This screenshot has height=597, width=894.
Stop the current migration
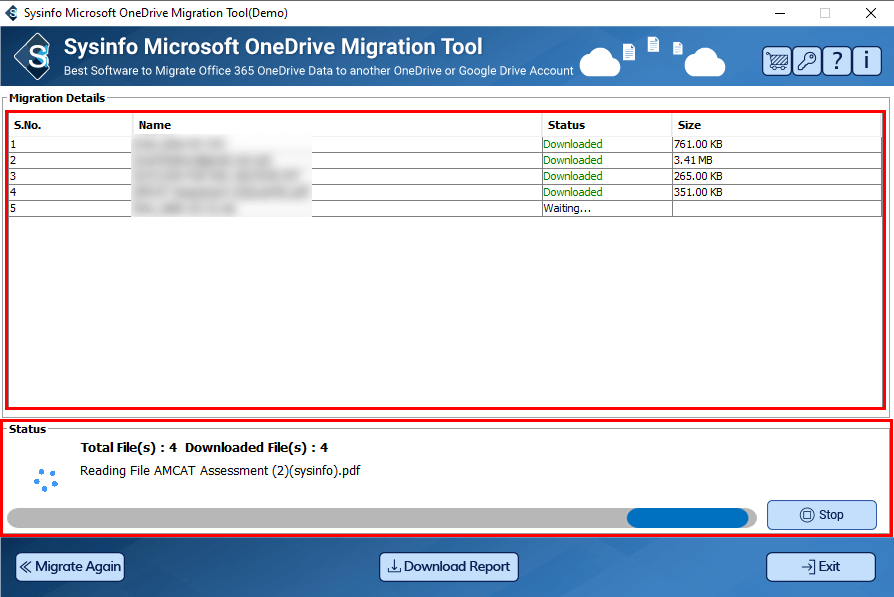coord(821,515)
